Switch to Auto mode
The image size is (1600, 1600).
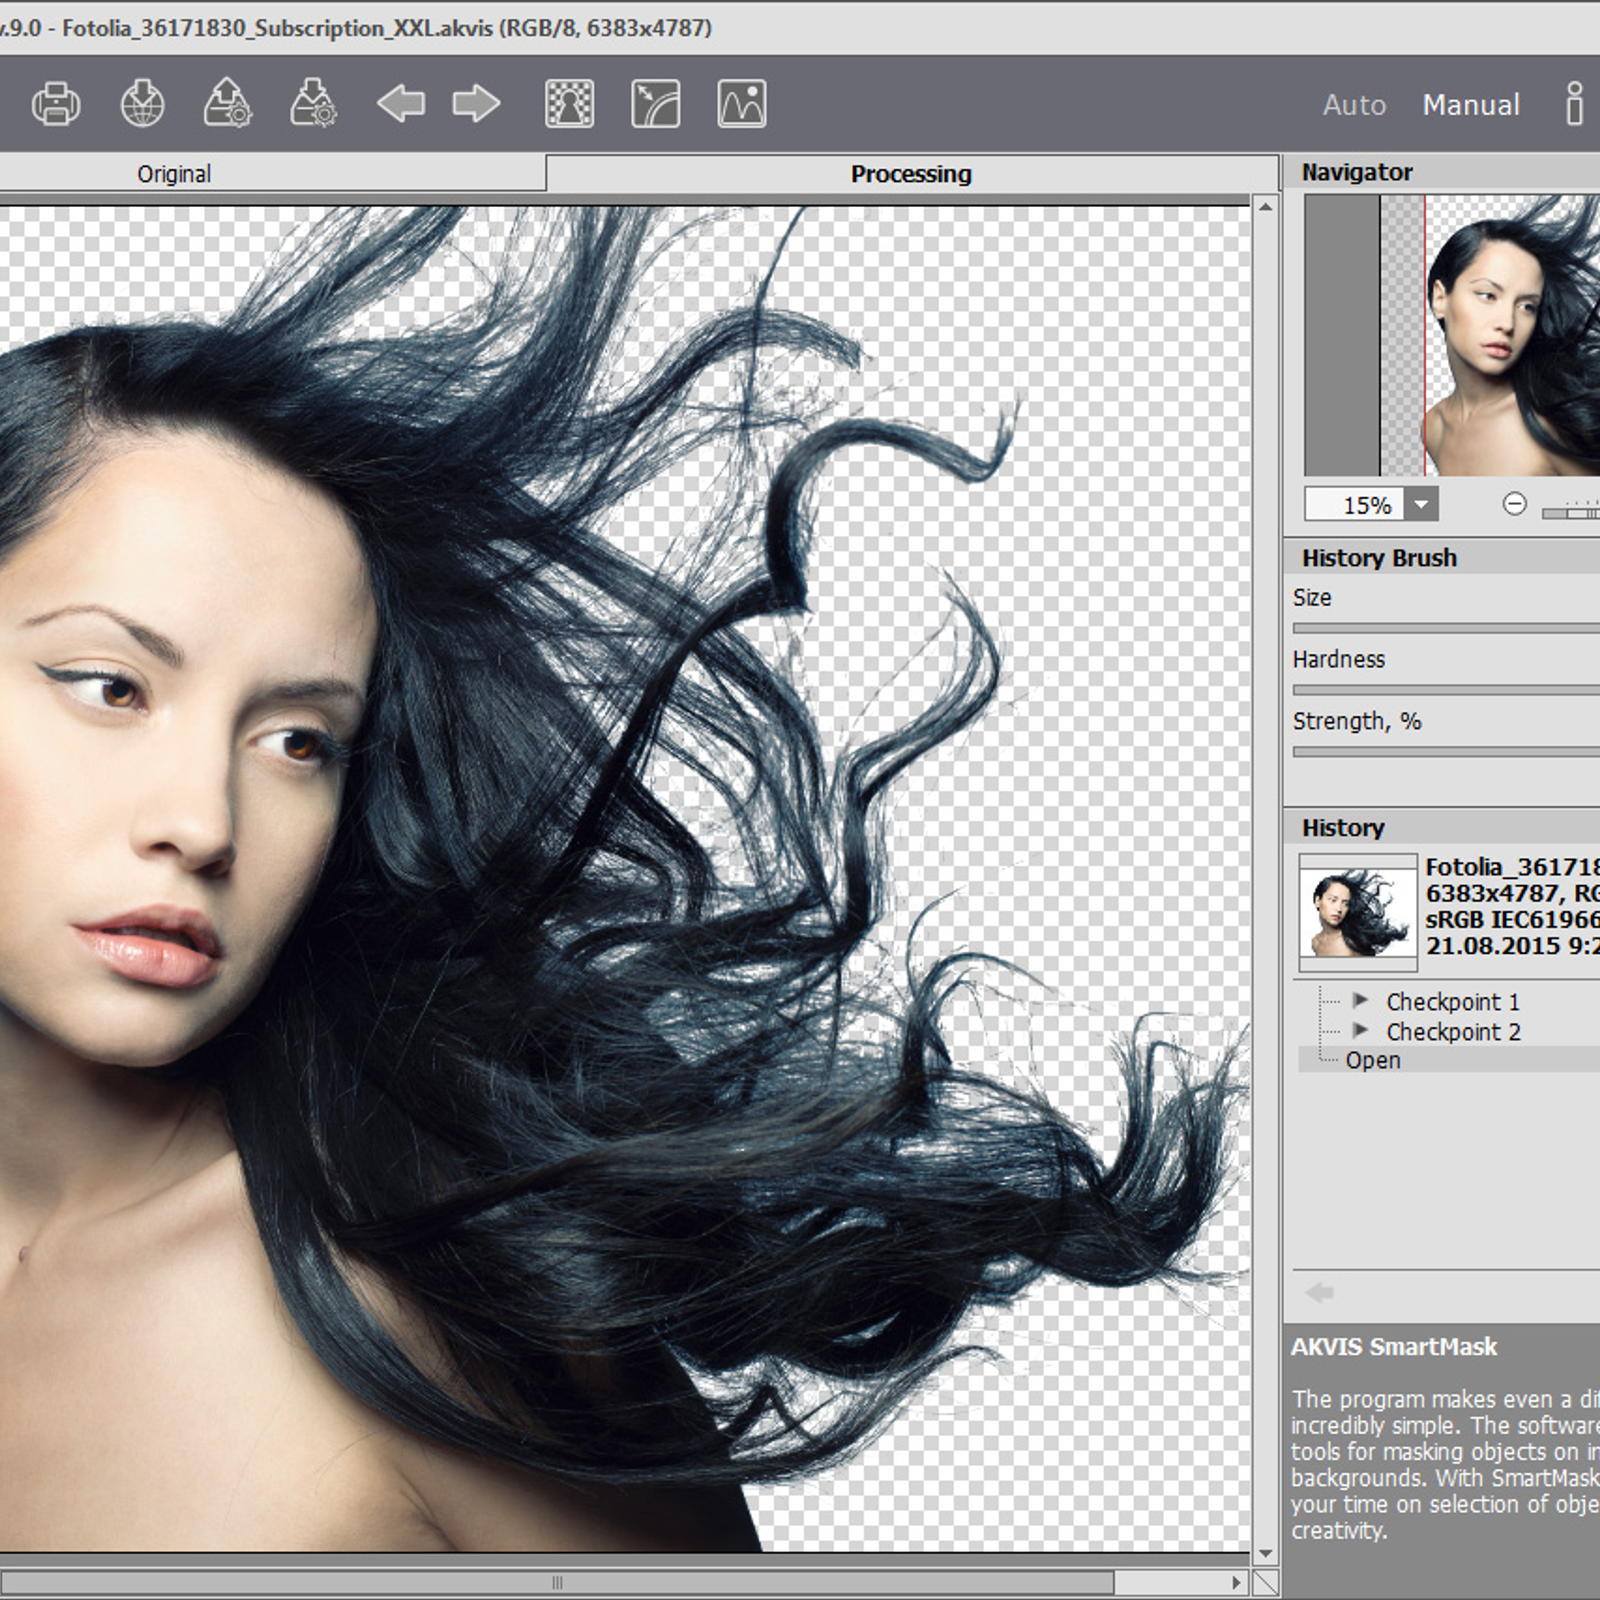coord(1355,105)
